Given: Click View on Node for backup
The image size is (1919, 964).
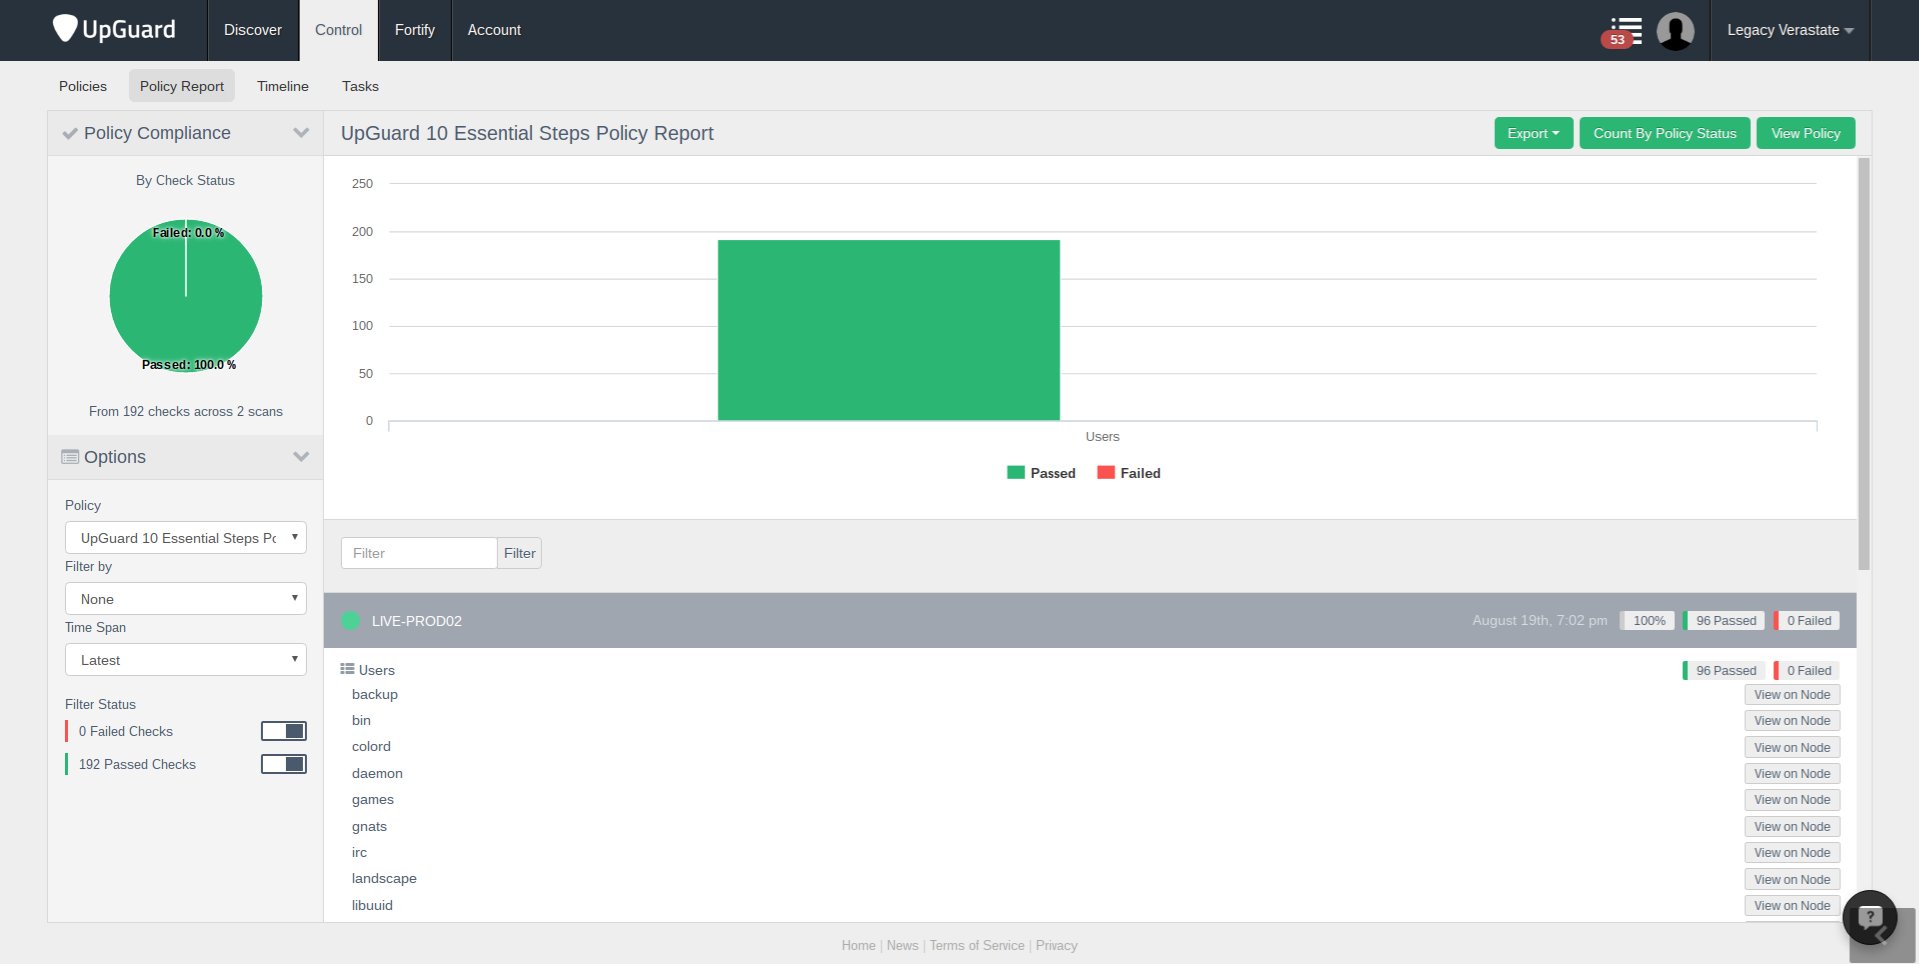Looking at the screenshot, I should [x=1792, y=695].
